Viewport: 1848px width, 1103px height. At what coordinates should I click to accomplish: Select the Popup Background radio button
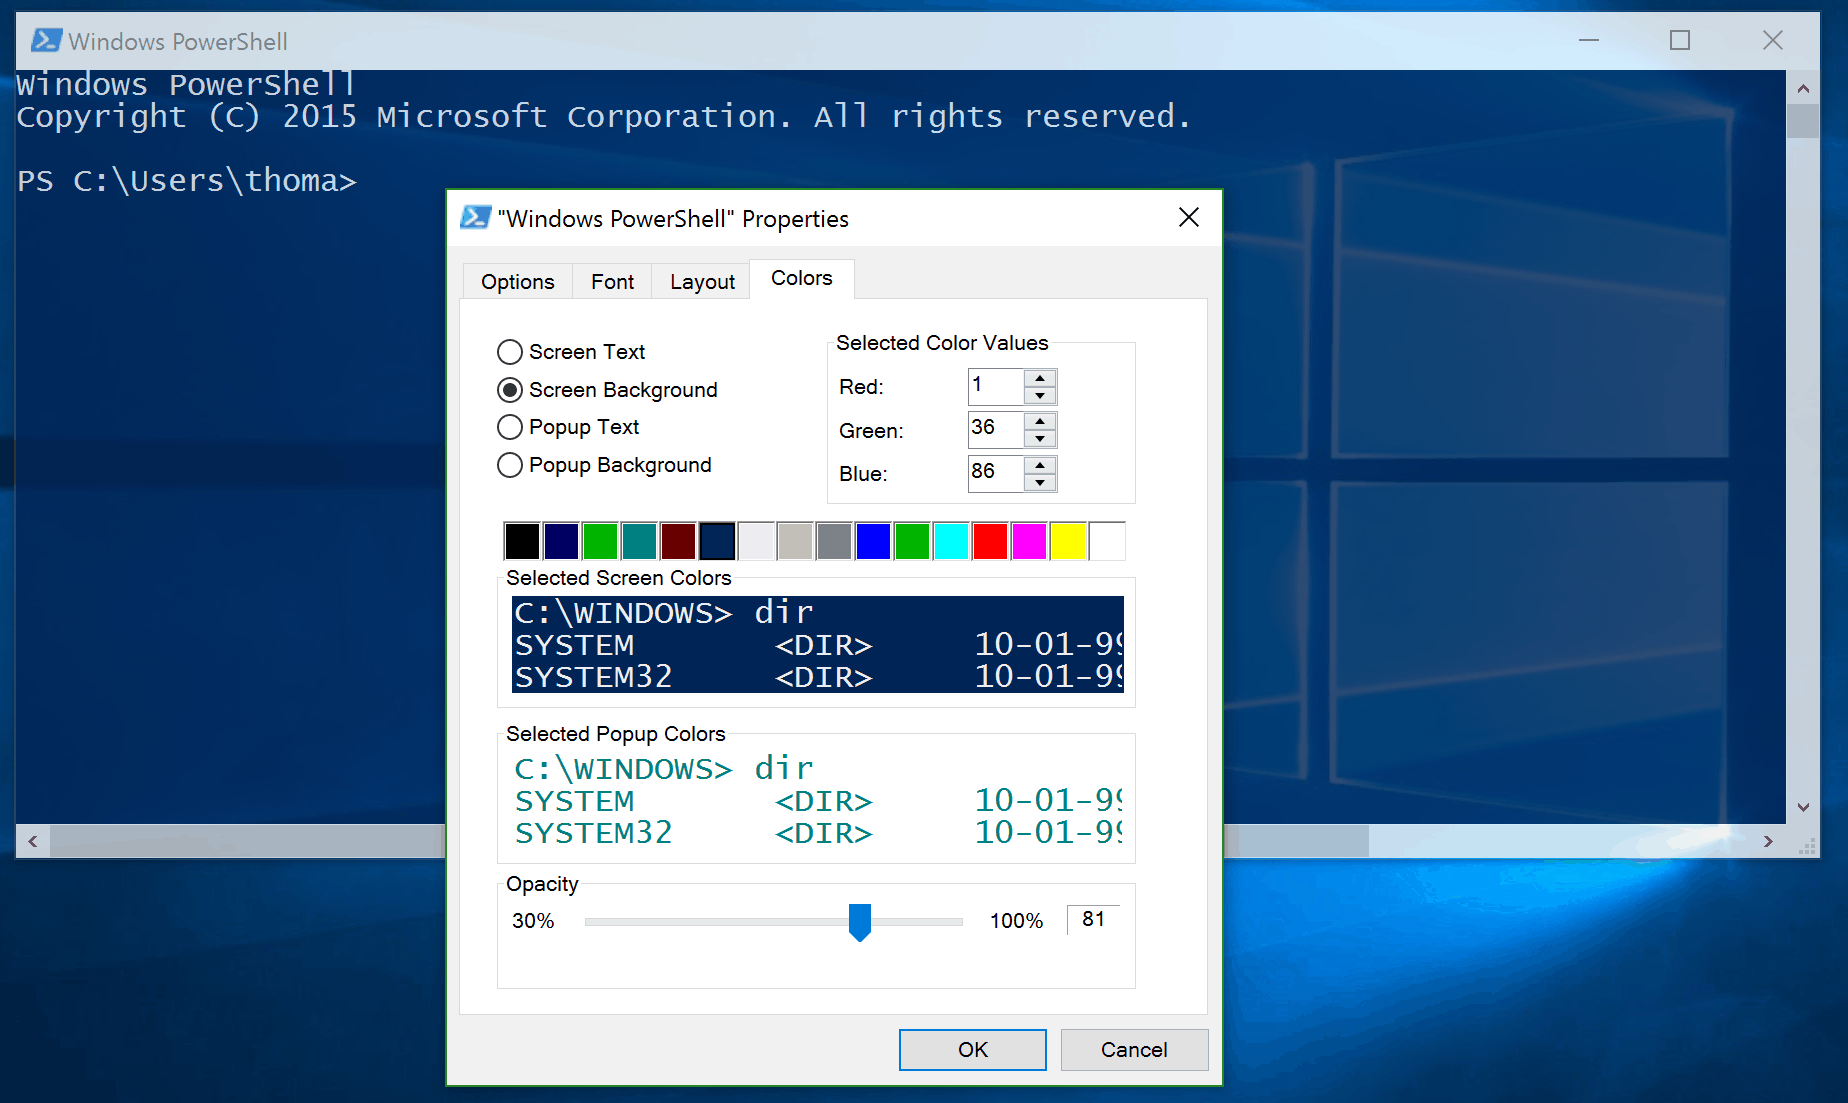tap(510, 465)
